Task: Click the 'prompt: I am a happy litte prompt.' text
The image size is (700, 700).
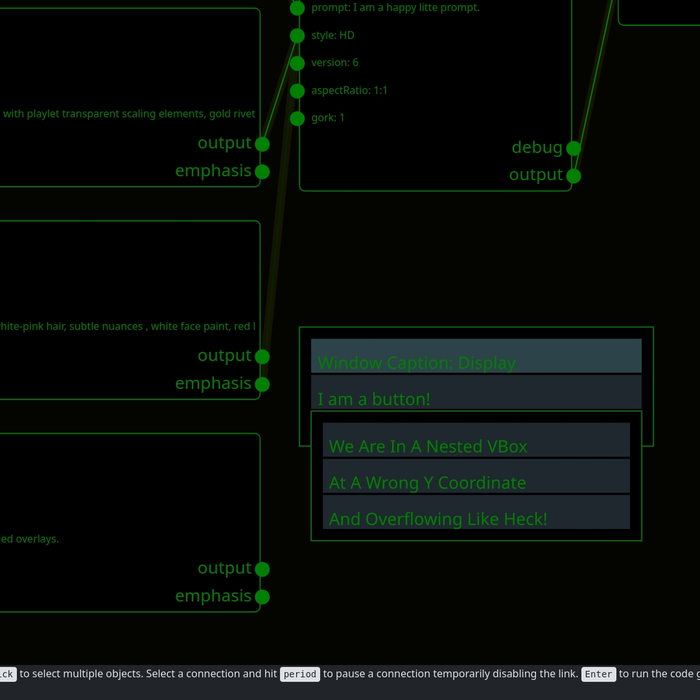Action: [395, 8]
